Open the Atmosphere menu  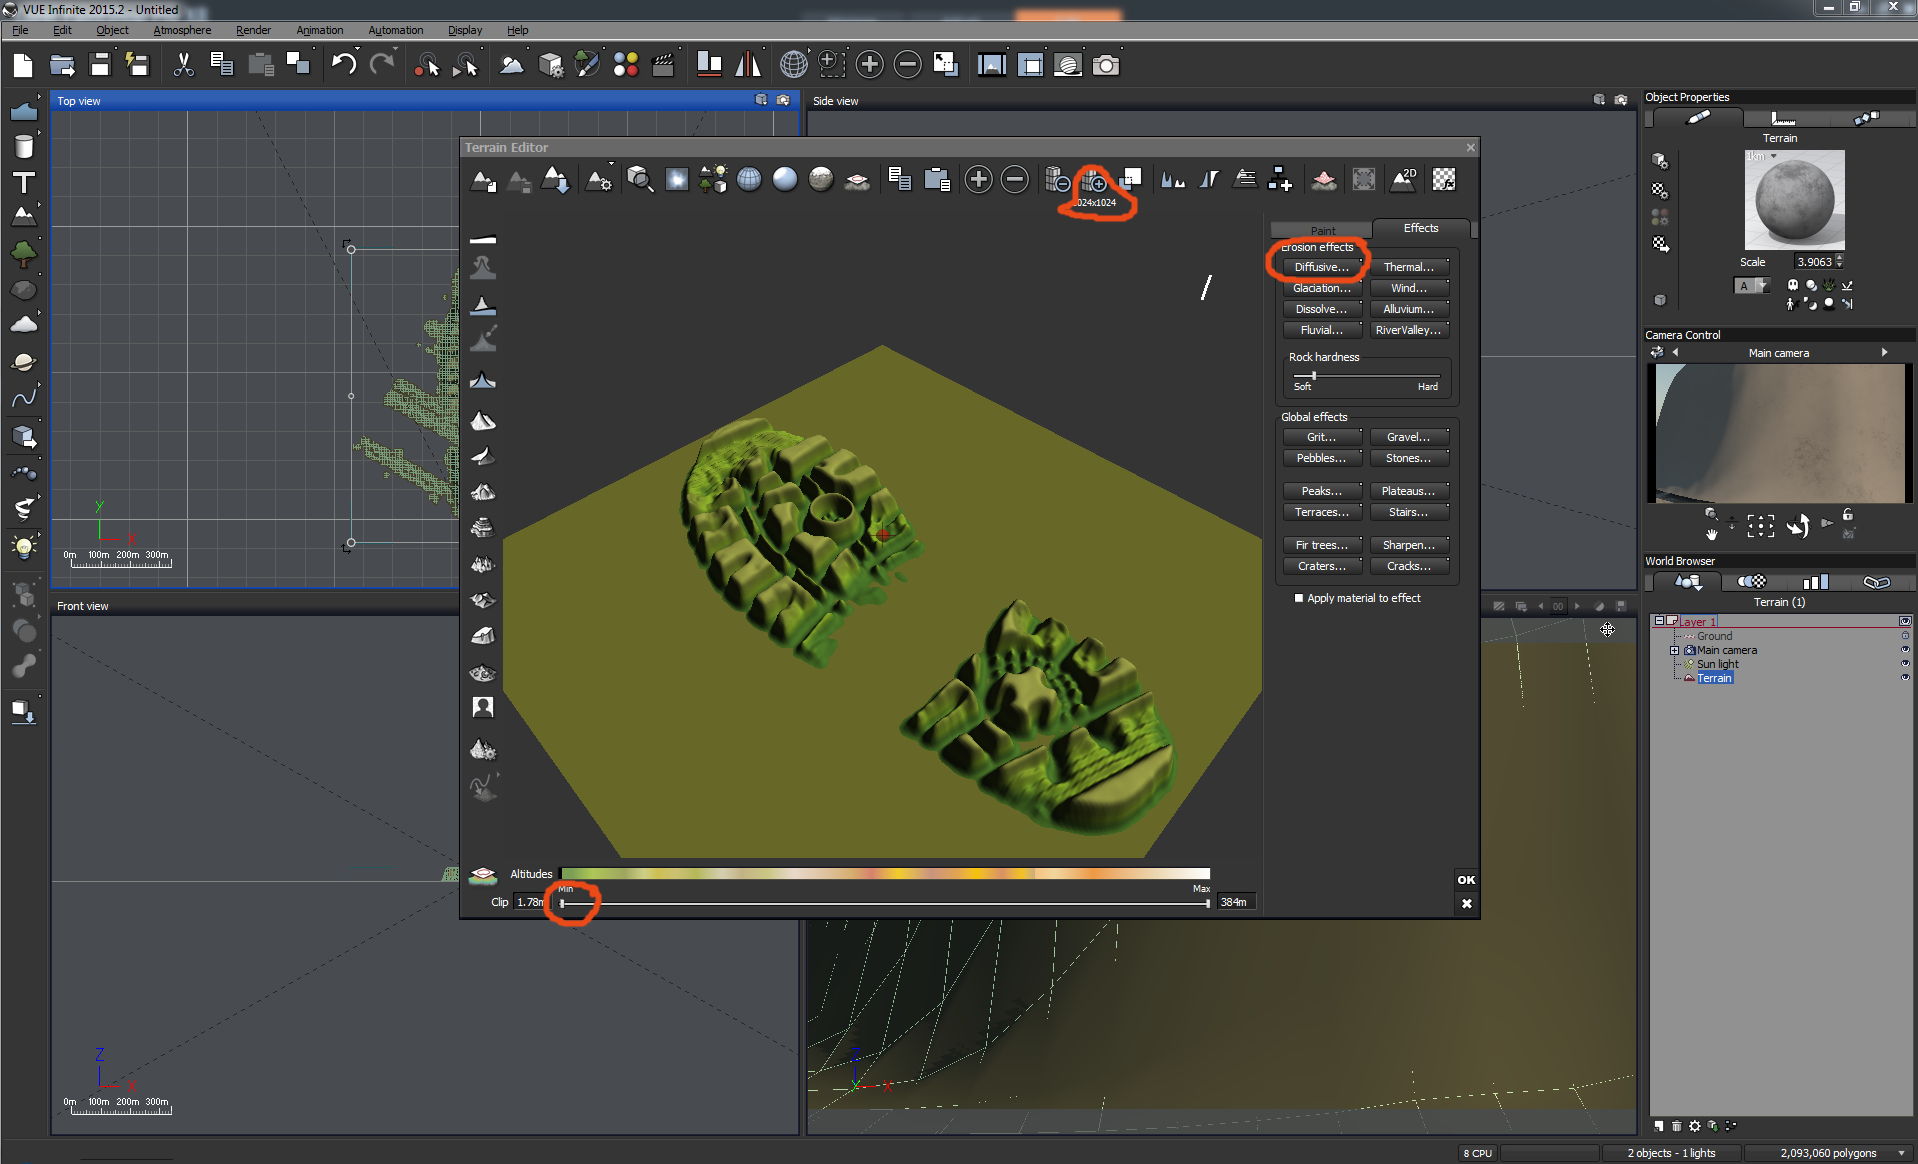point(182,30)
